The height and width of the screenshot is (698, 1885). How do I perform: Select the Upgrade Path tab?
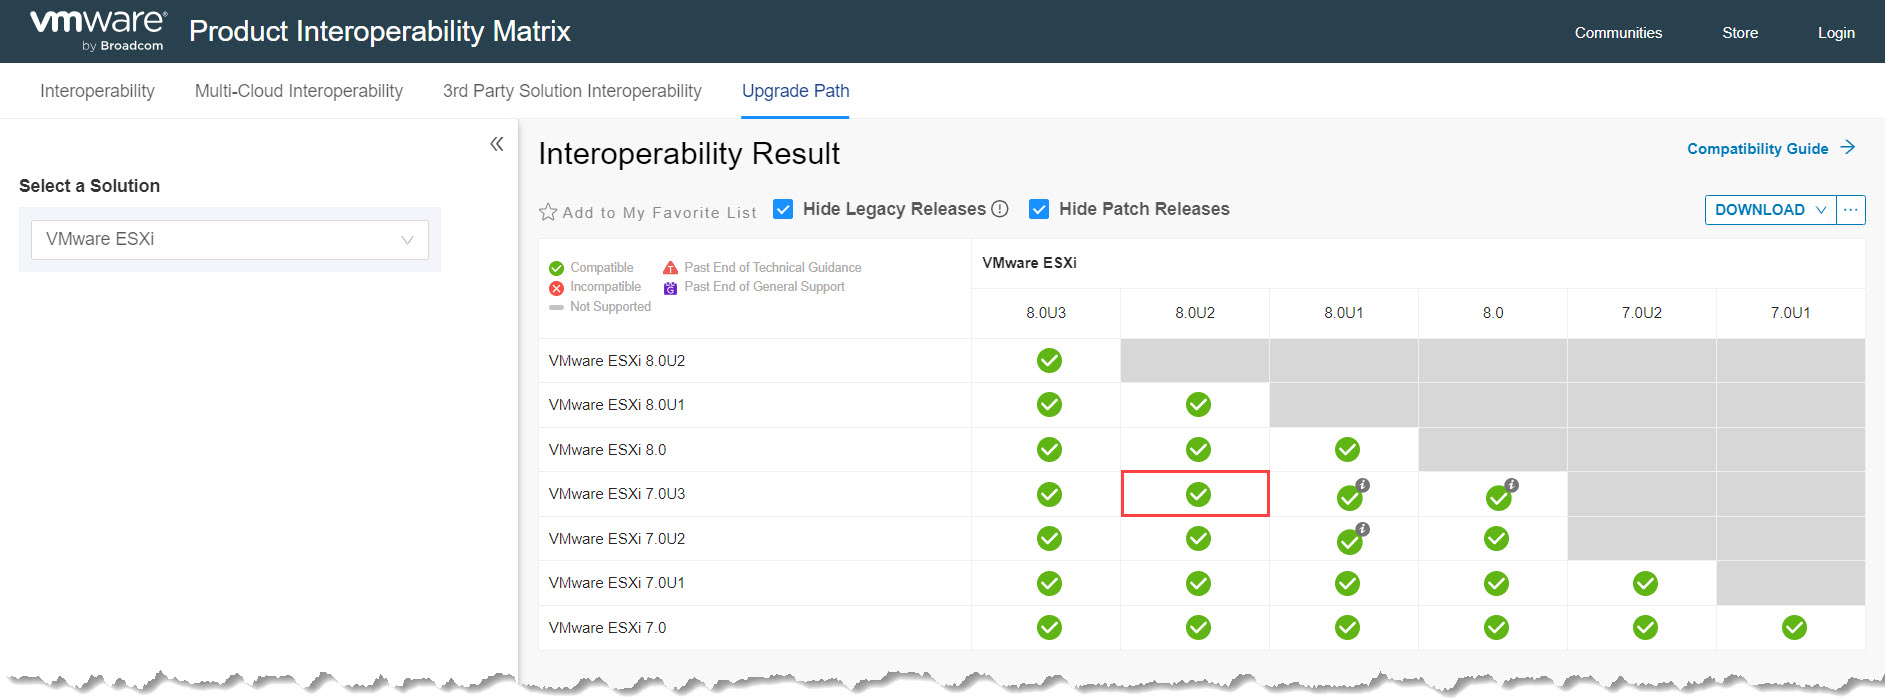796,91
